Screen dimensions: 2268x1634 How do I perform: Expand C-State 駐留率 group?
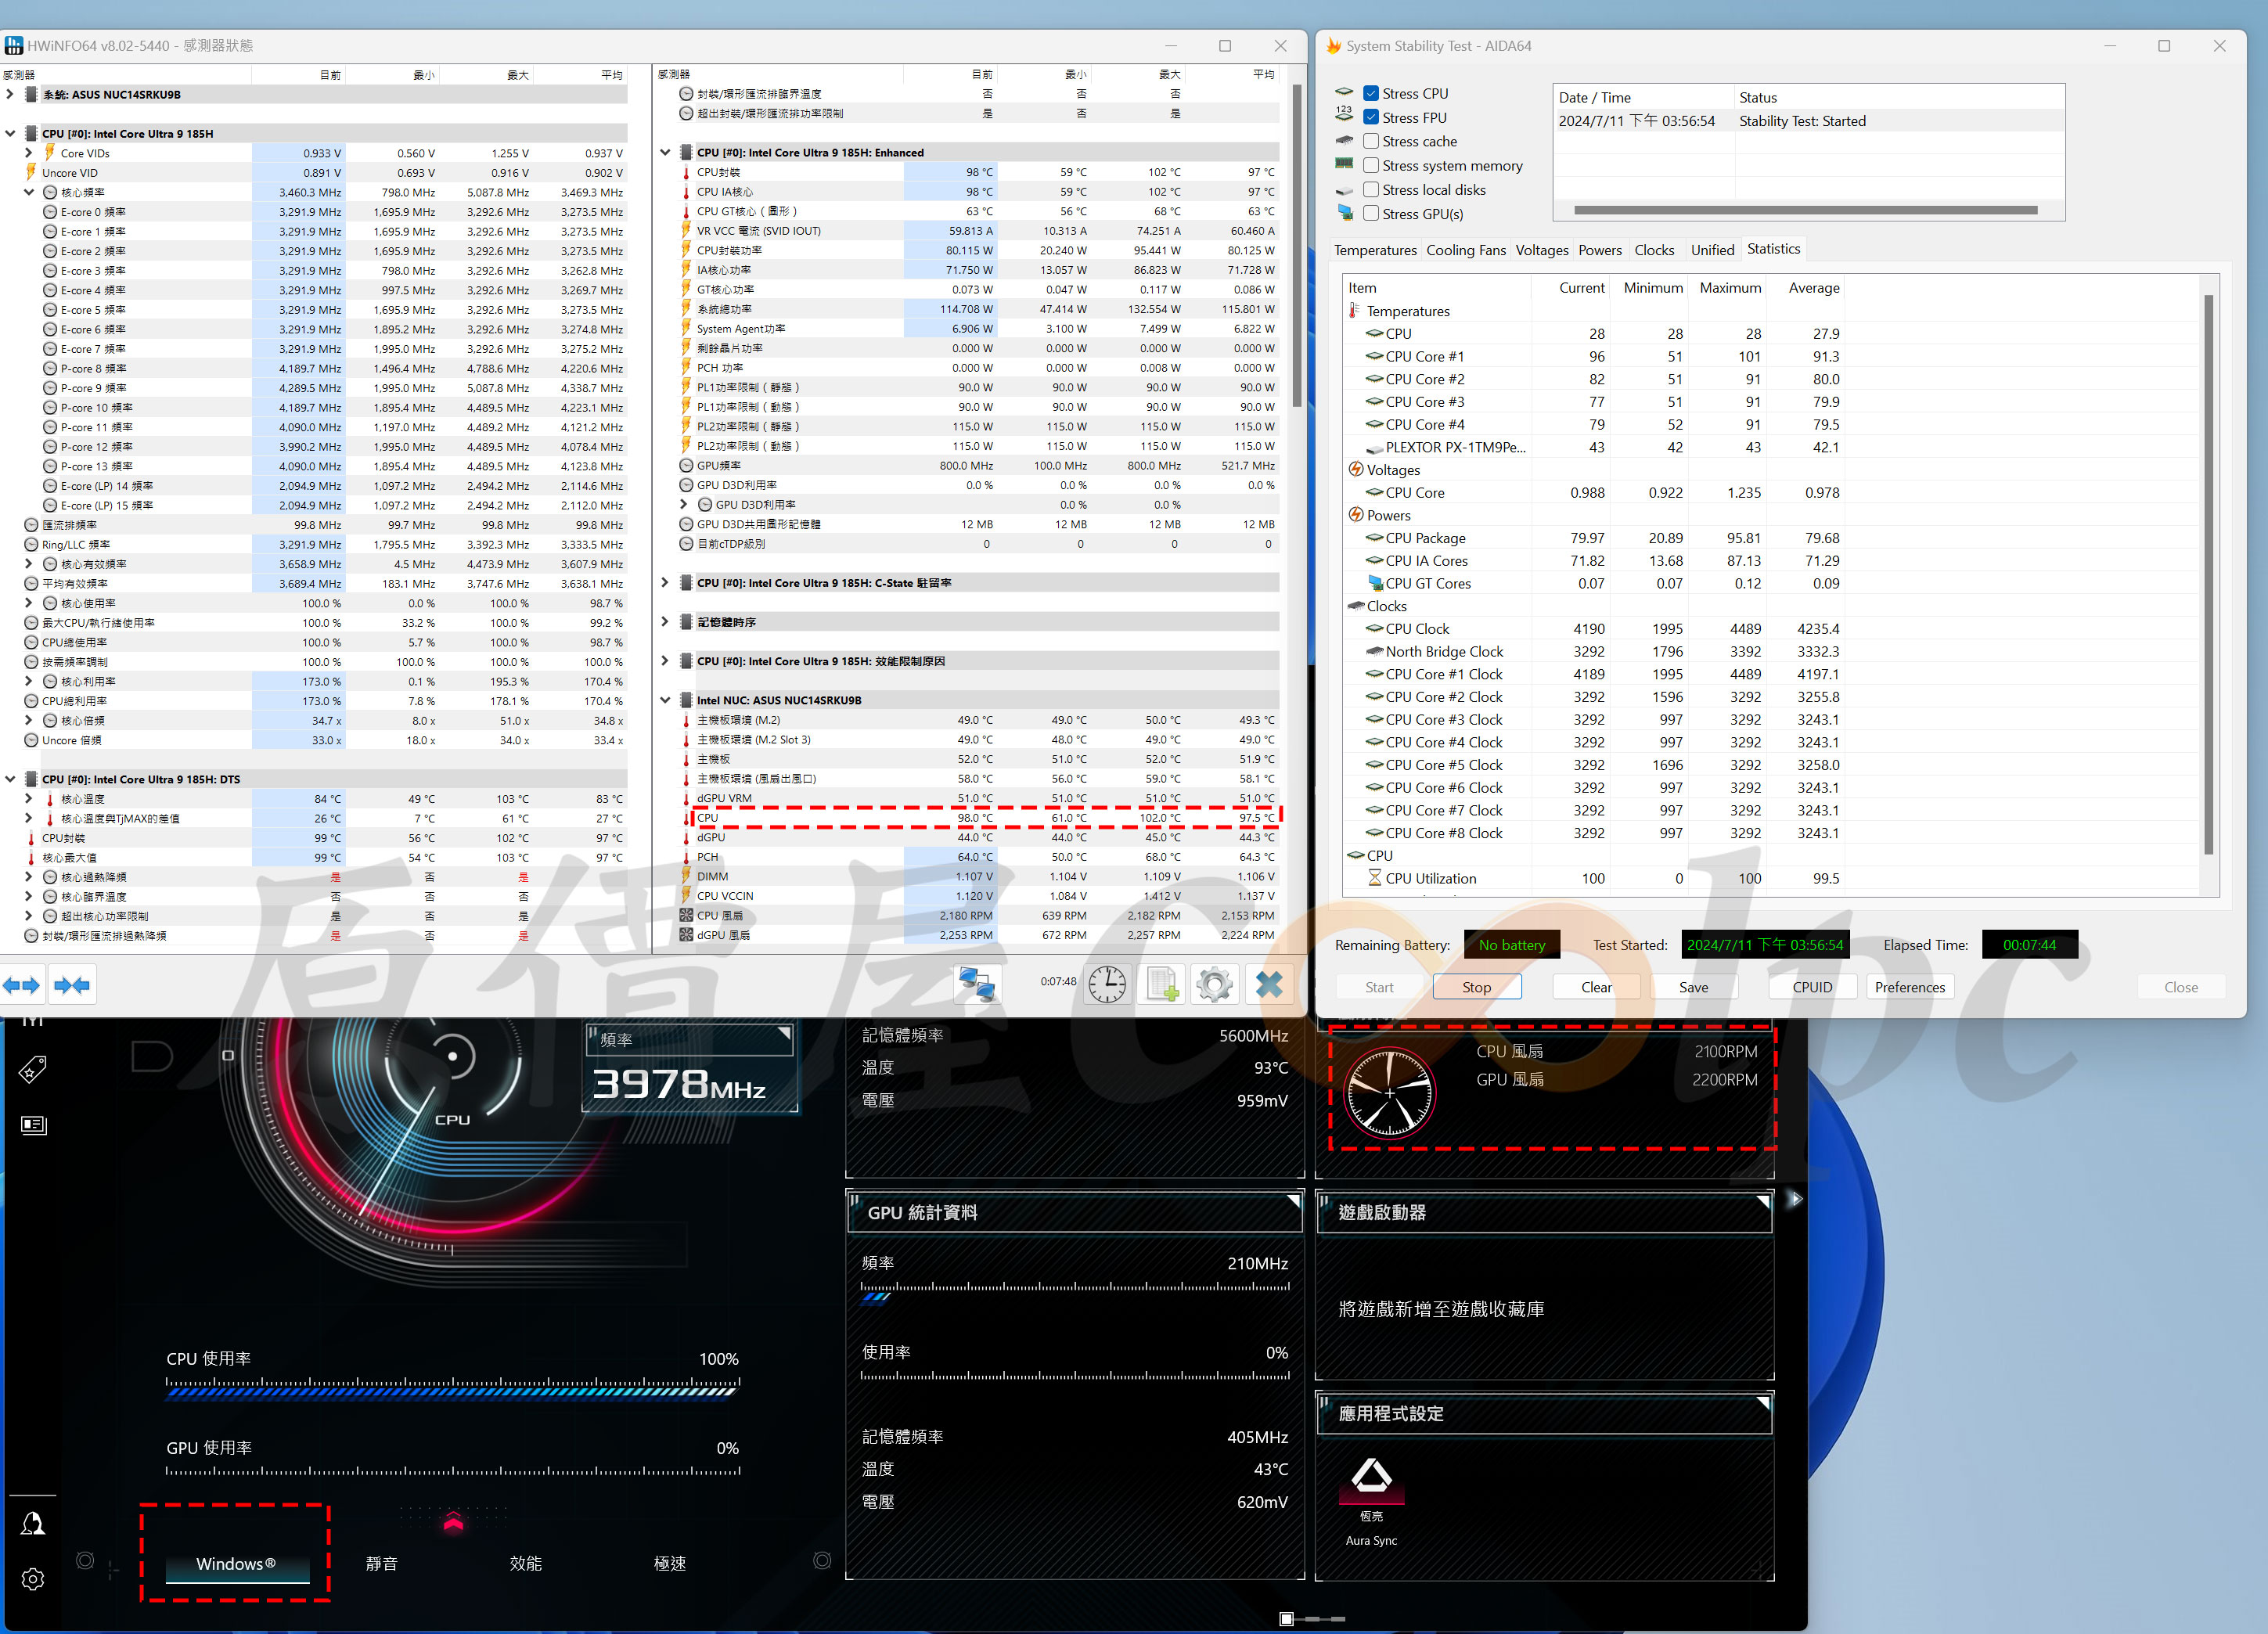tap(665, 582)
